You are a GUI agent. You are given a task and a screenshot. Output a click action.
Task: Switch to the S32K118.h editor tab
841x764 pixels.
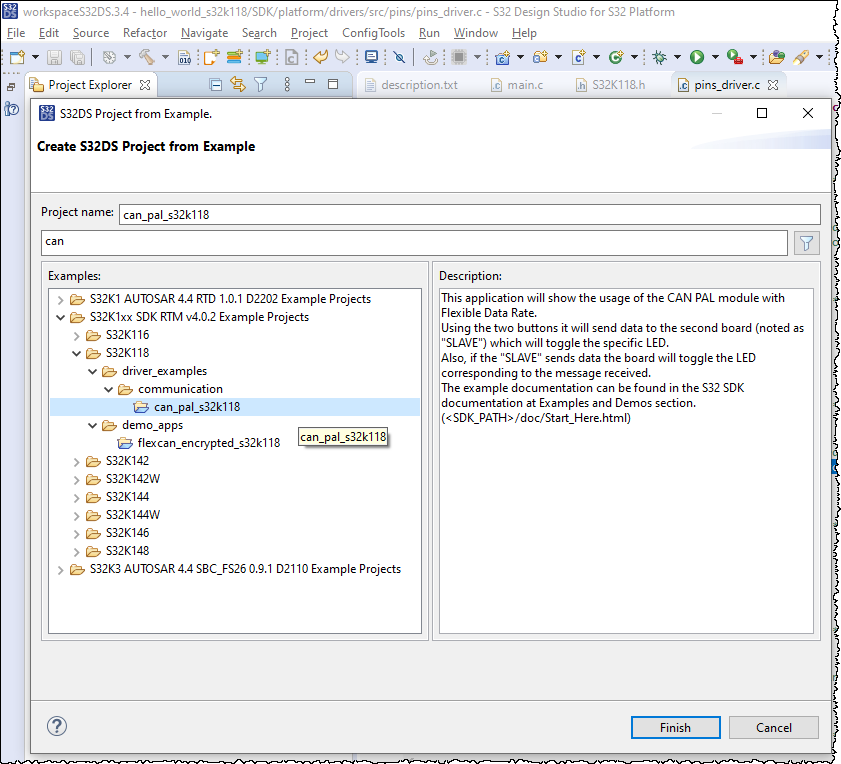611,85
